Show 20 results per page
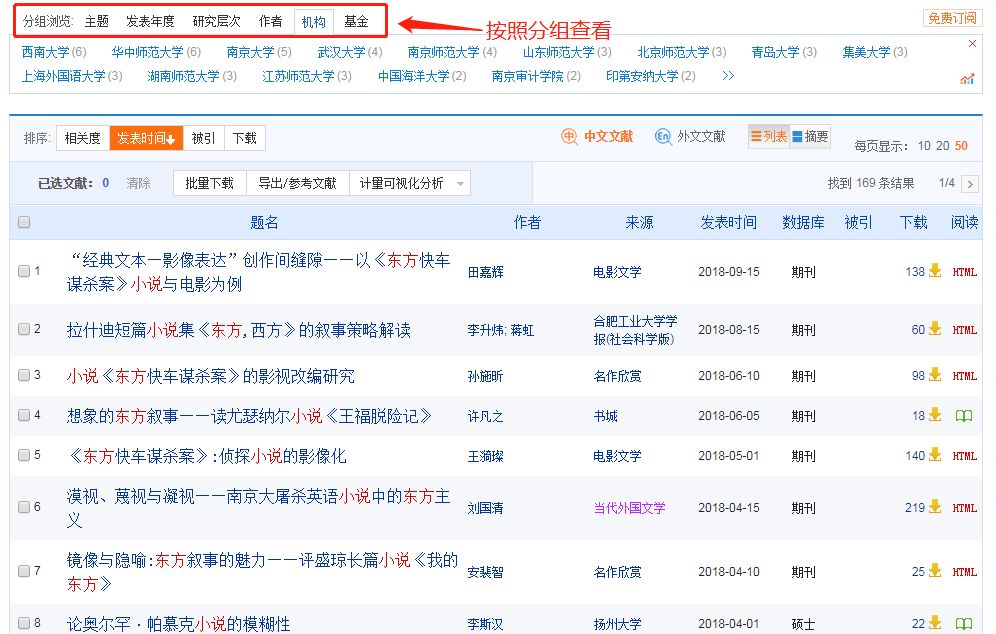 943,146
